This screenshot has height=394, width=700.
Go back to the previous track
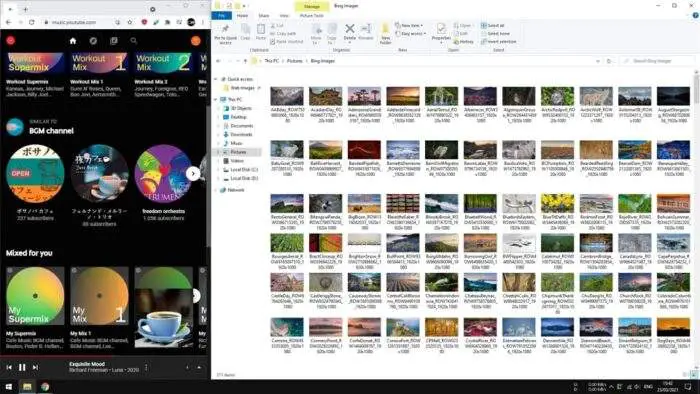tap(9, 367)
